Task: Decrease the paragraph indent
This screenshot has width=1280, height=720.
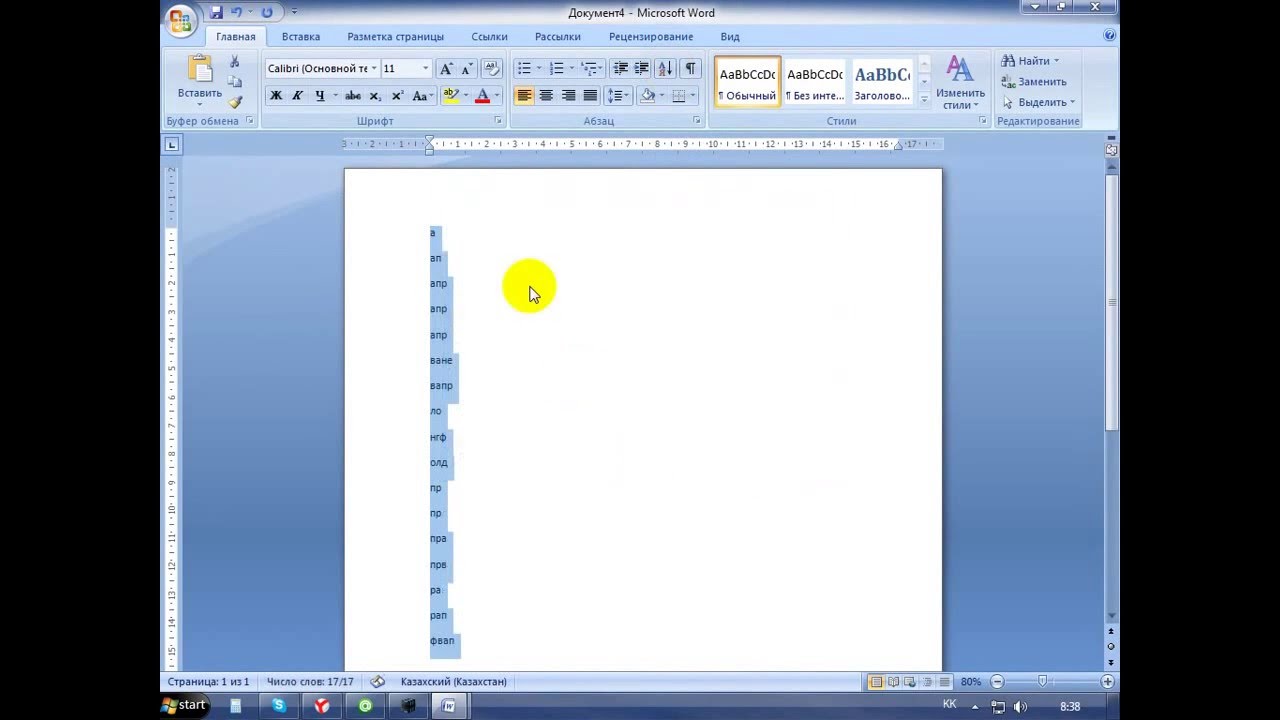Action: tap(620, 68)
